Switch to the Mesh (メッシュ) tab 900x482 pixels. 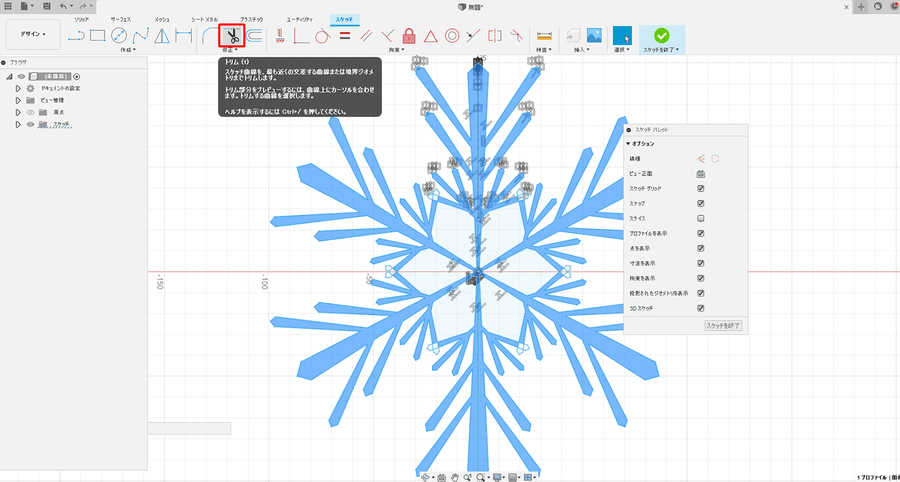coord(162,19)
